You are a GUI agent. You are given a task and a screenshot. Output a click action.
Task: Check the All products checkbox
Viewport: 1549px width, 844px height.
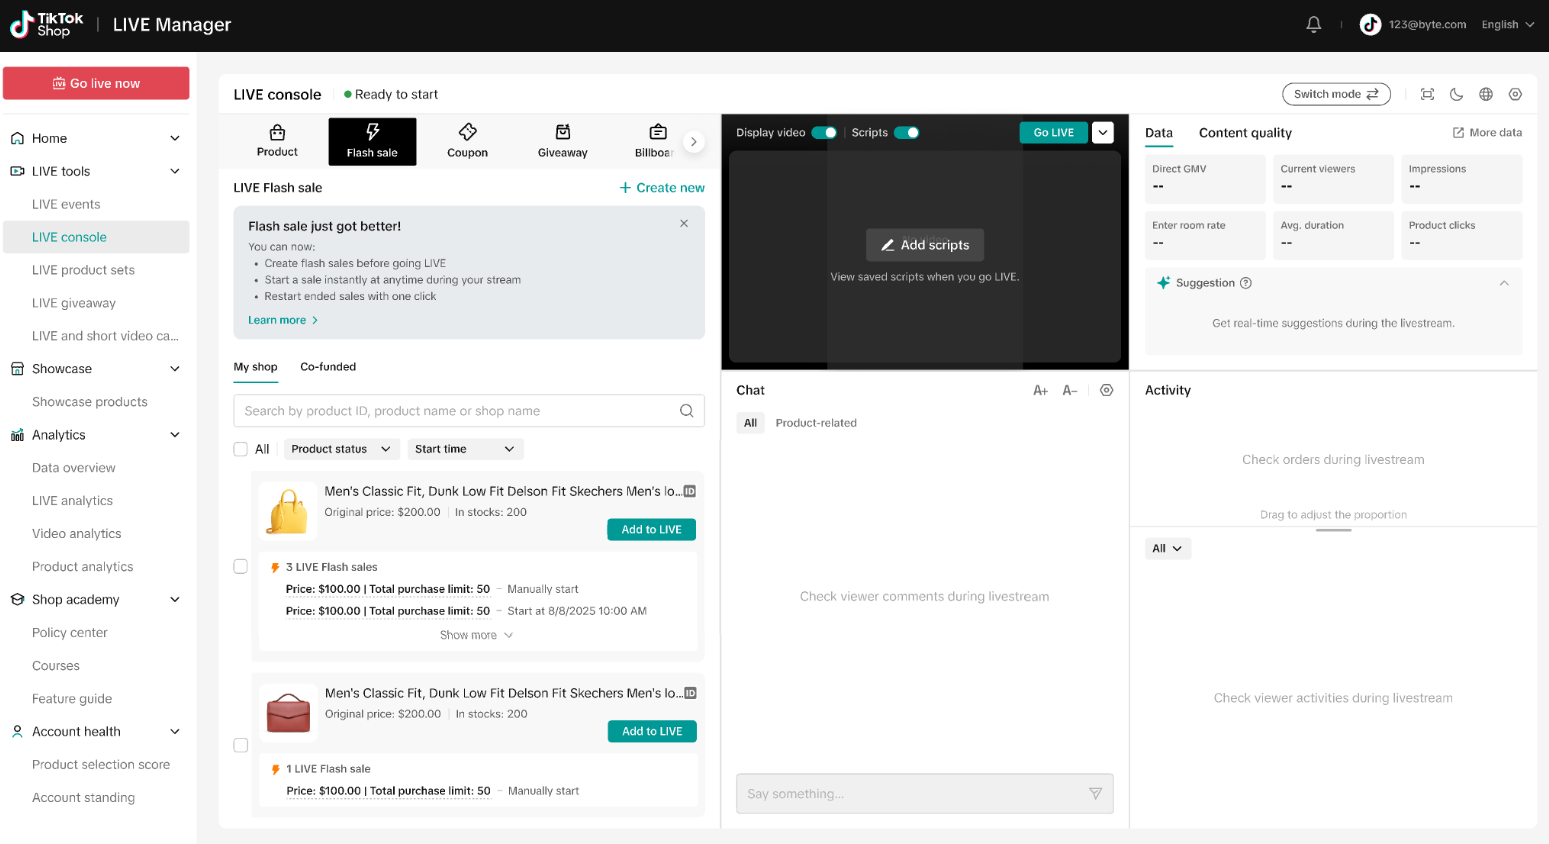(241, 450)
